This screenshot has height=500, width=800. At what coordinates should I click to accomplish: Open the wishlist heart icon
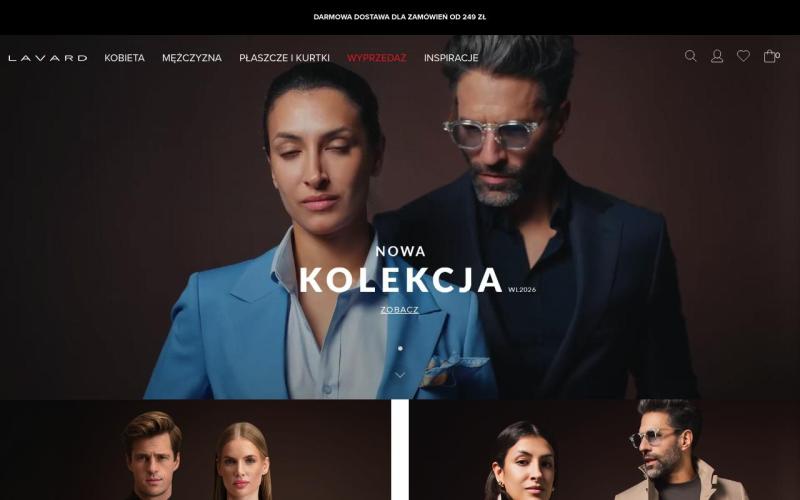click(x=743, y=56)
